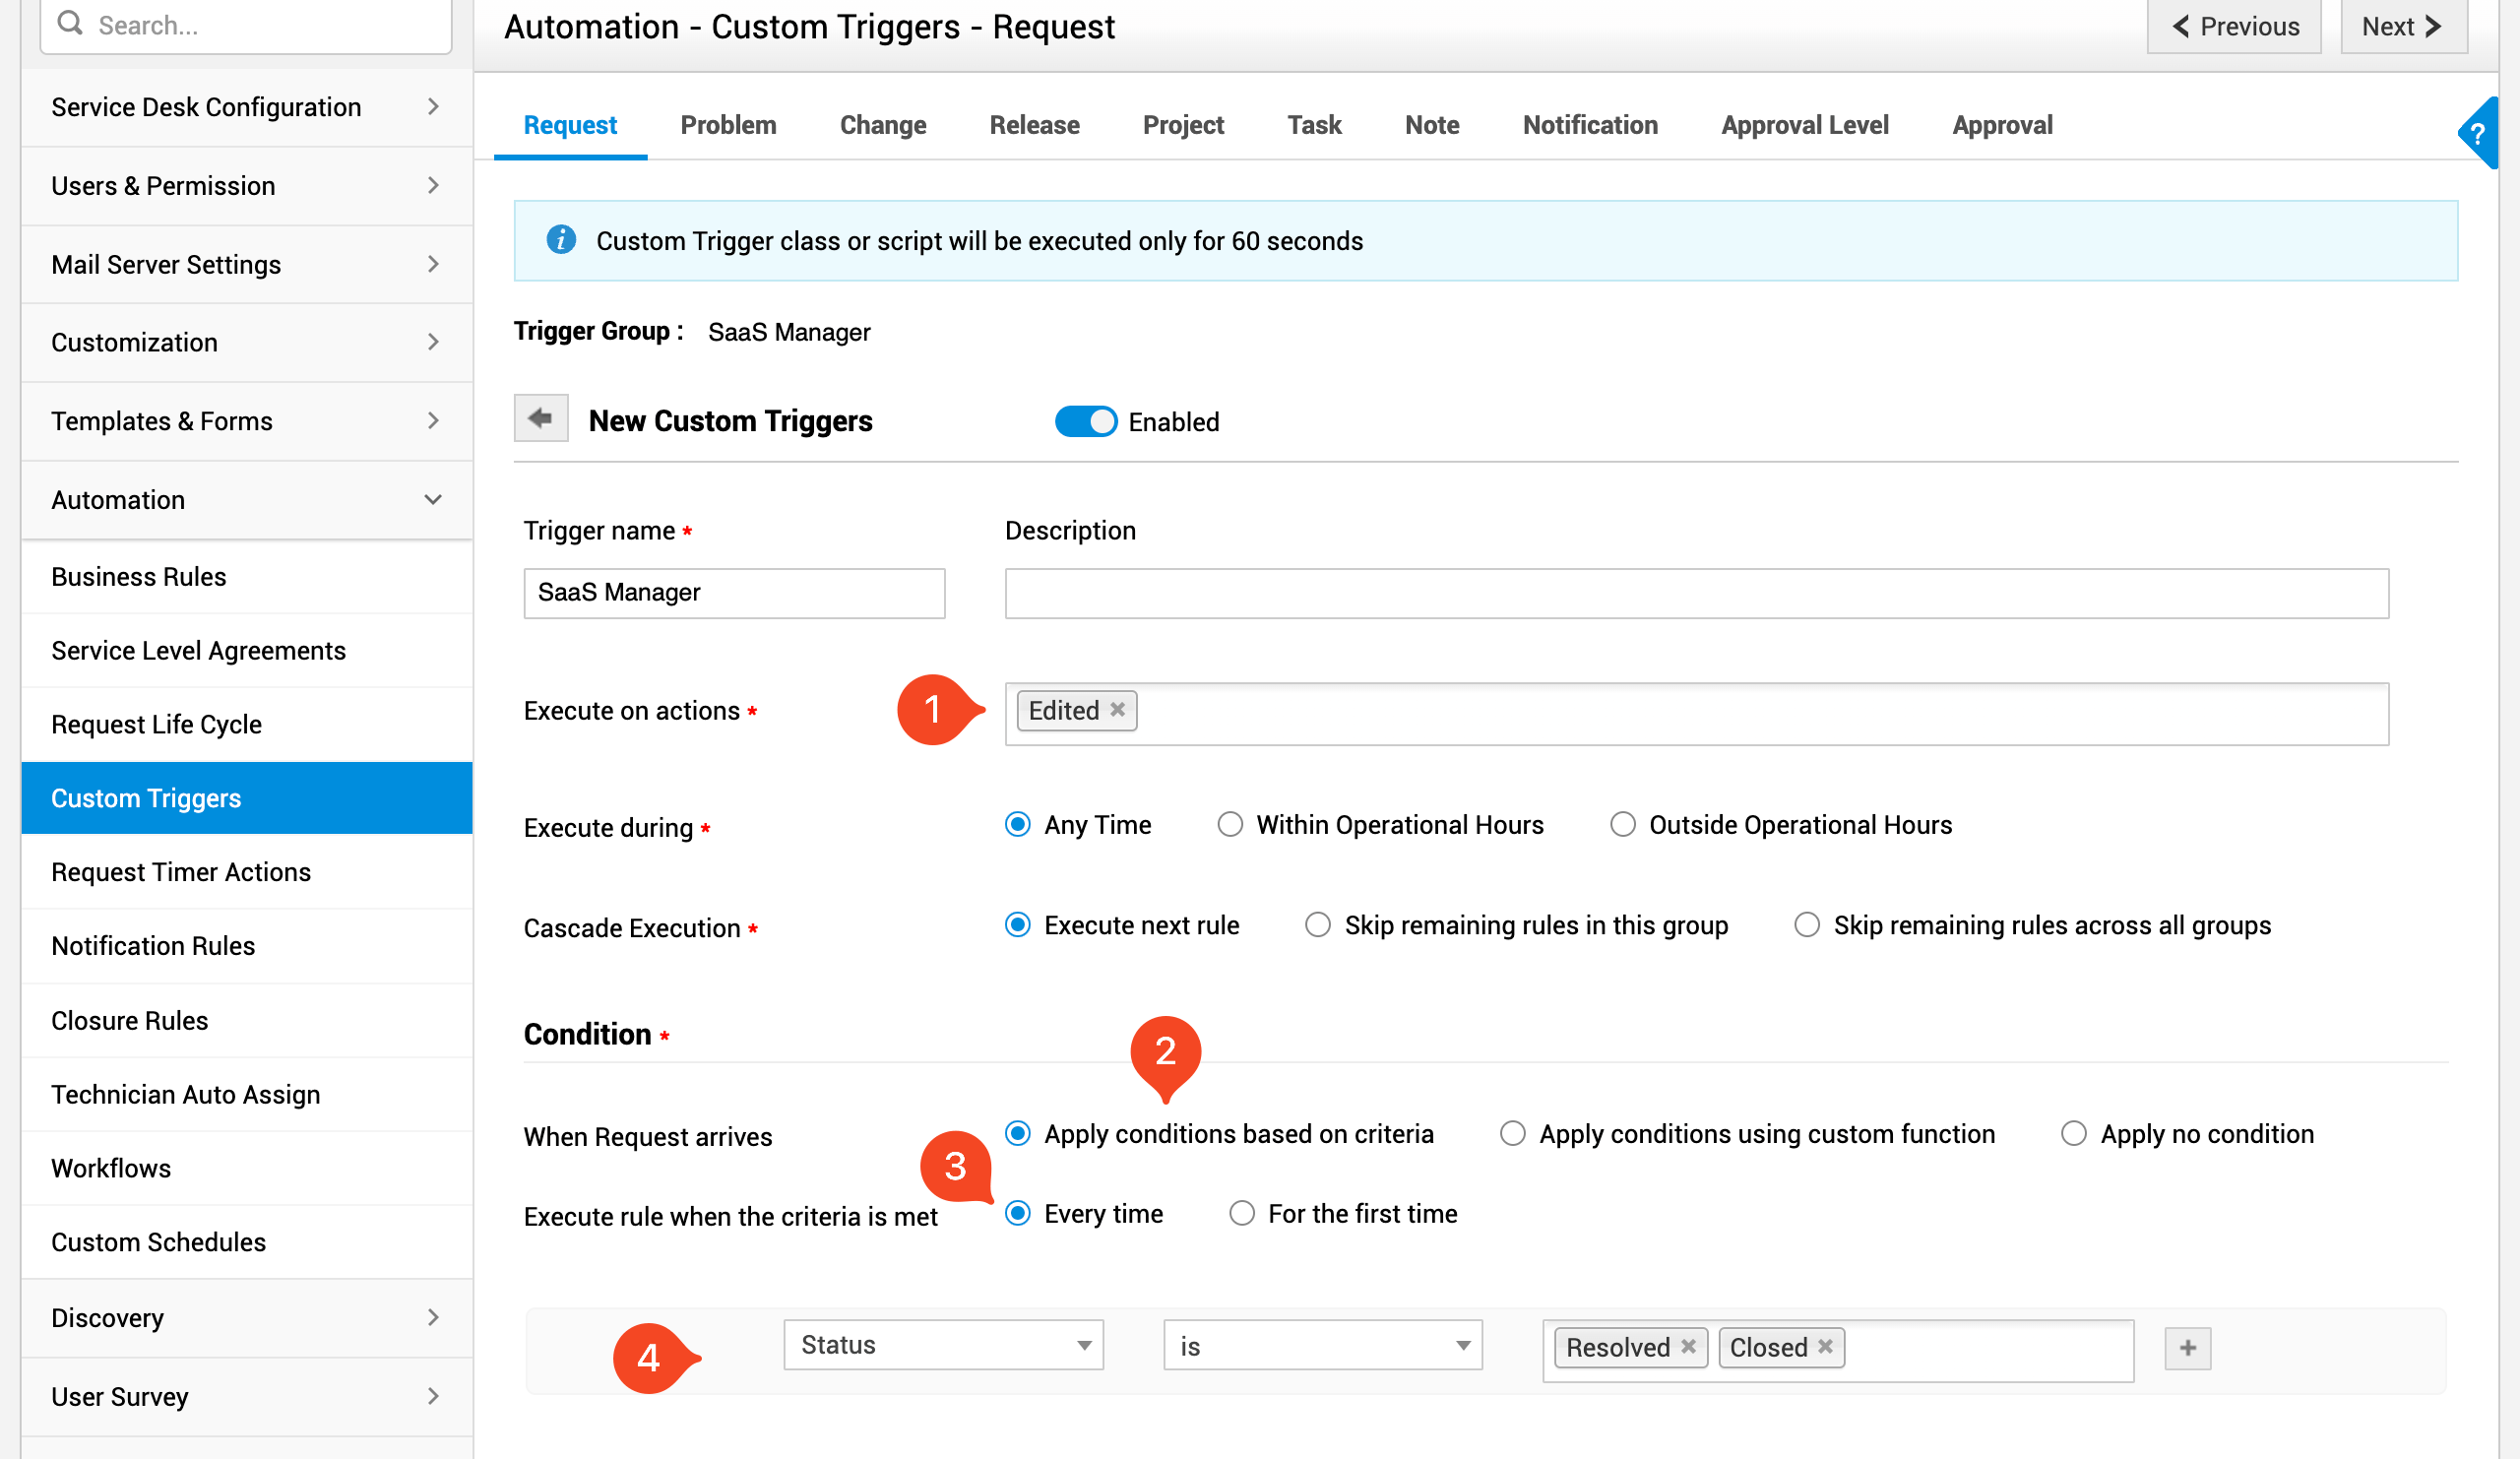Open Closure Rules

click(x=246, y=1020)
